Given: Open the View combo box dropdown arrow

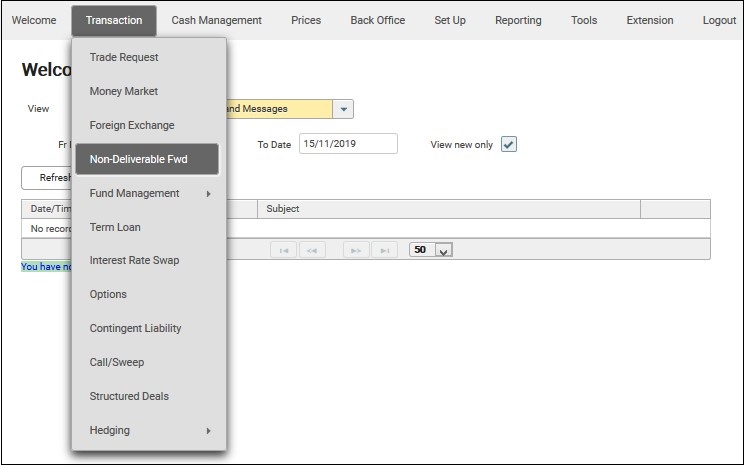Looking at the screenshot, I should [343, 109].
